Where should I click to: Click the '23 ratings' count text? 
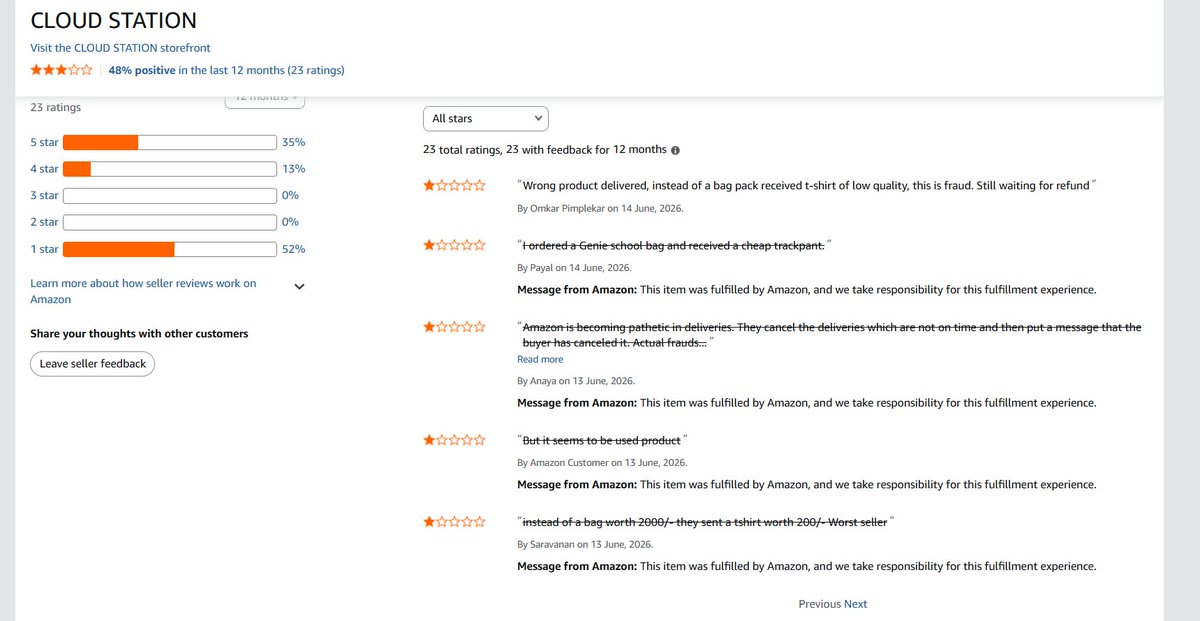pyautogui.click(x=56, y=107)
